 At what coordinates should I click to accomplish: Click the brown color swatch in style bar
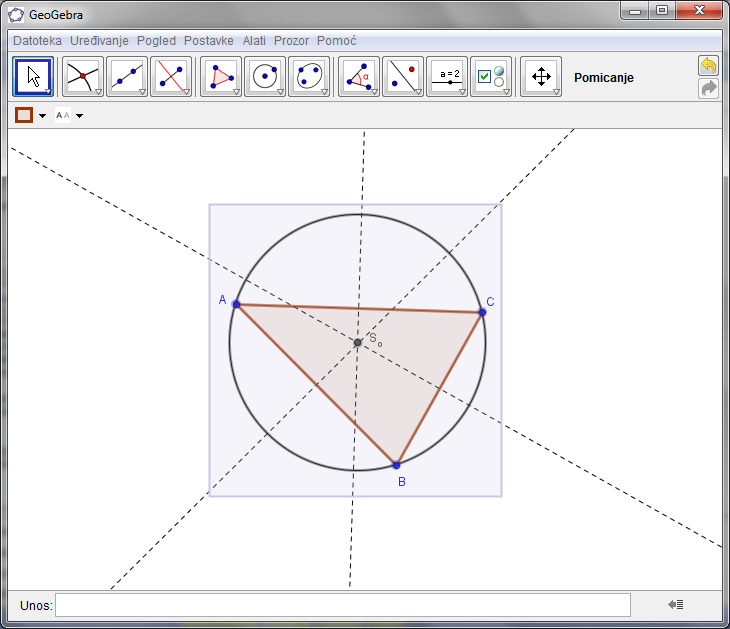pyautogui.click(x=24, y=115)
